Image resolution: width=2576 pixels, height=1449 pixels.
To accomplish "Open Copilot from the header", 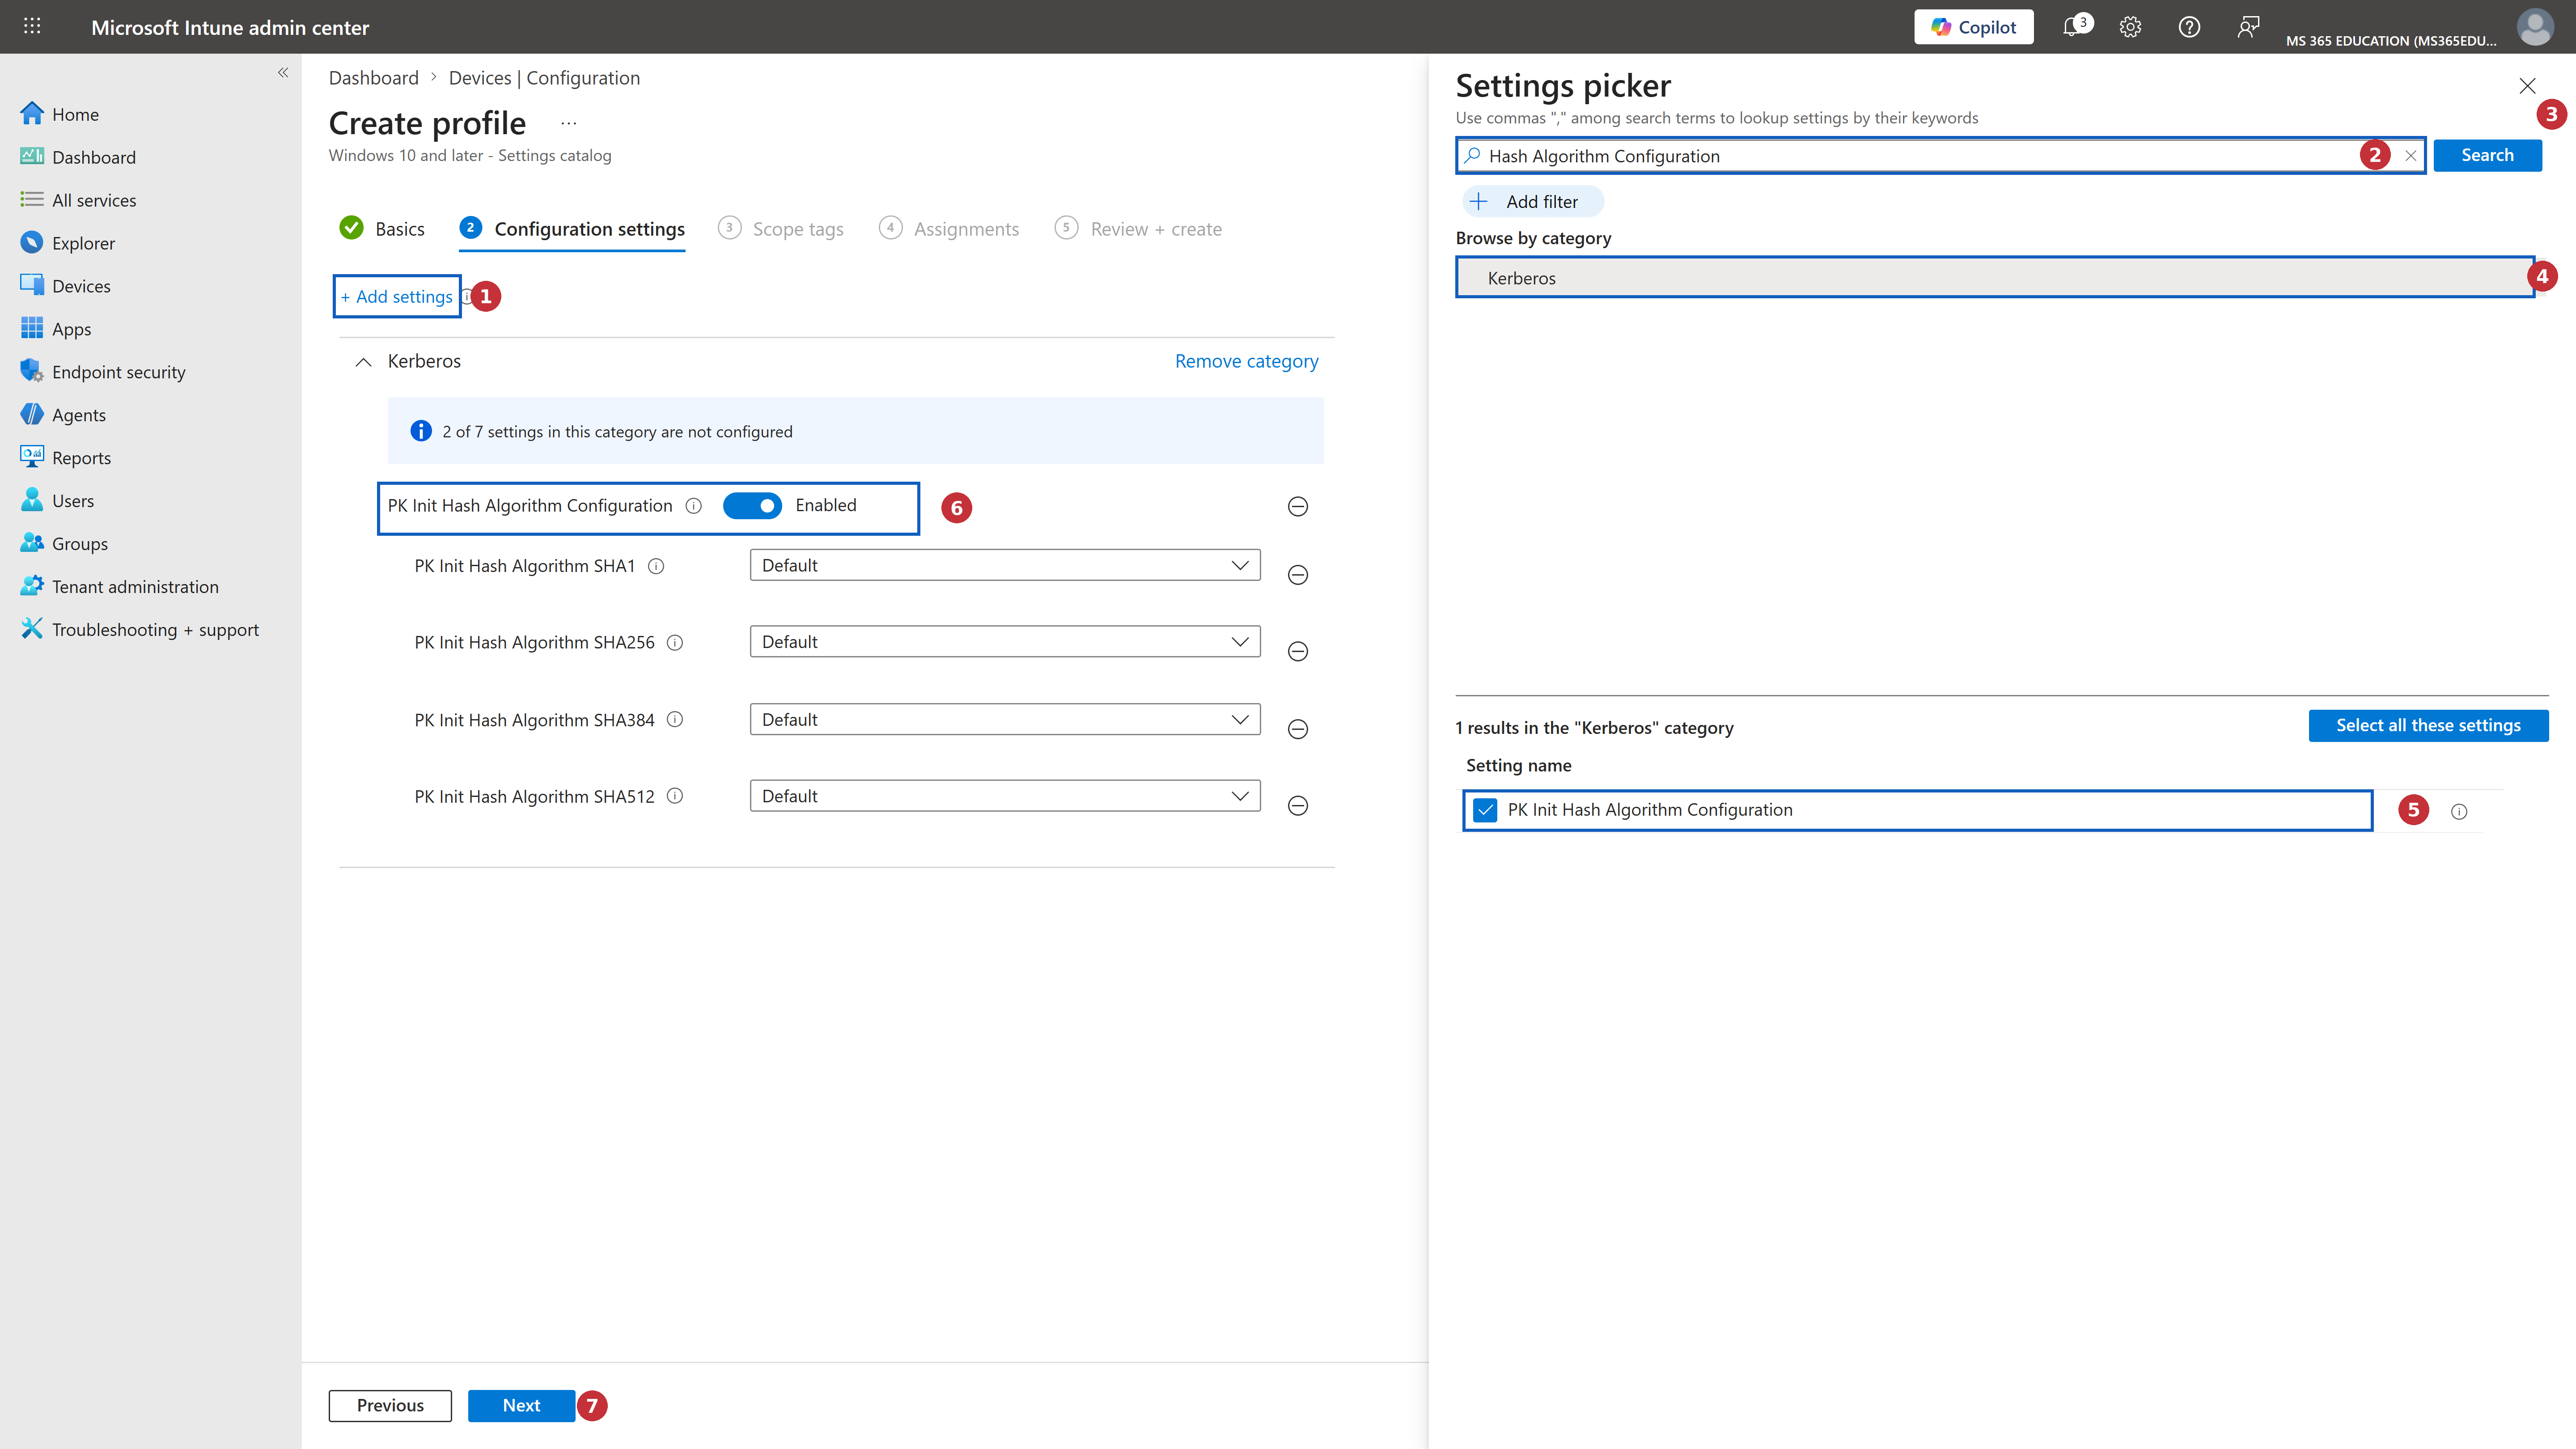I will coord(1973,27).
